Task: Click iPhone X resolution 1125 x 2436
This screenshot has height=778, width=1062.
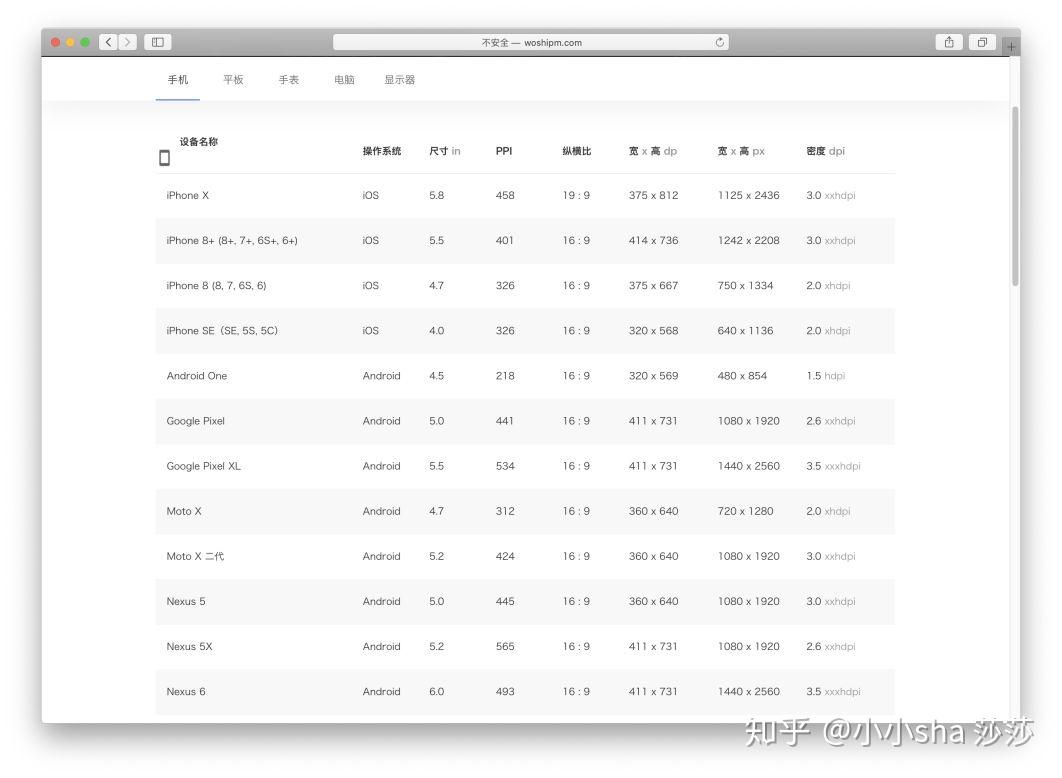Action: (x=748, y=195)
